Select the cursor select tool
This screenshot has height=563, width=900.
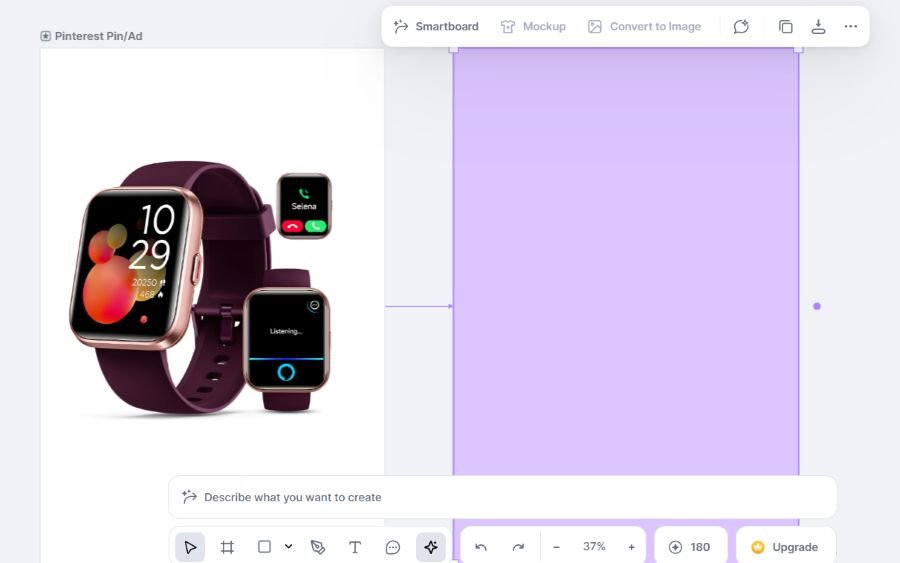tap(190, 547)
